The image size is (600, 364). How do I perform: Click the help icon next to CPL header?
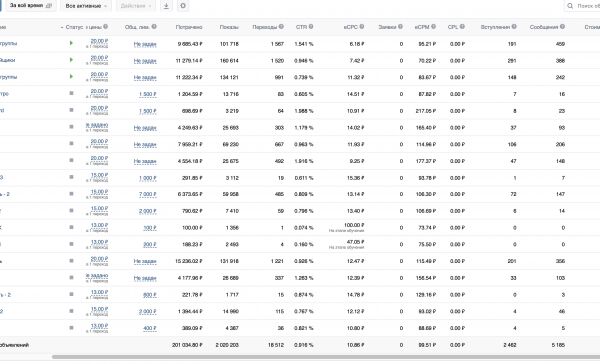coord(462,26)
